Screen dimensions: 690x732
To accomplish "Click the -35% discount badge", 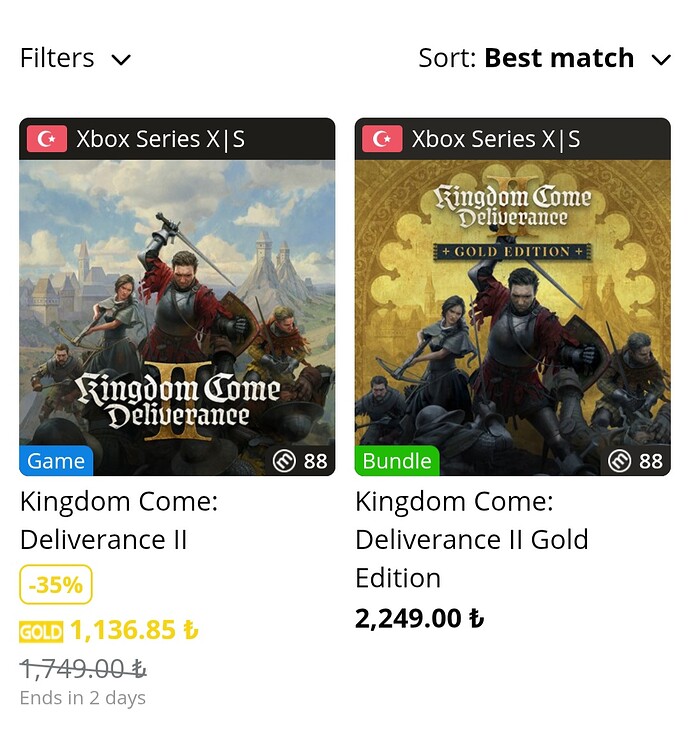I will [x=56, y=585].
